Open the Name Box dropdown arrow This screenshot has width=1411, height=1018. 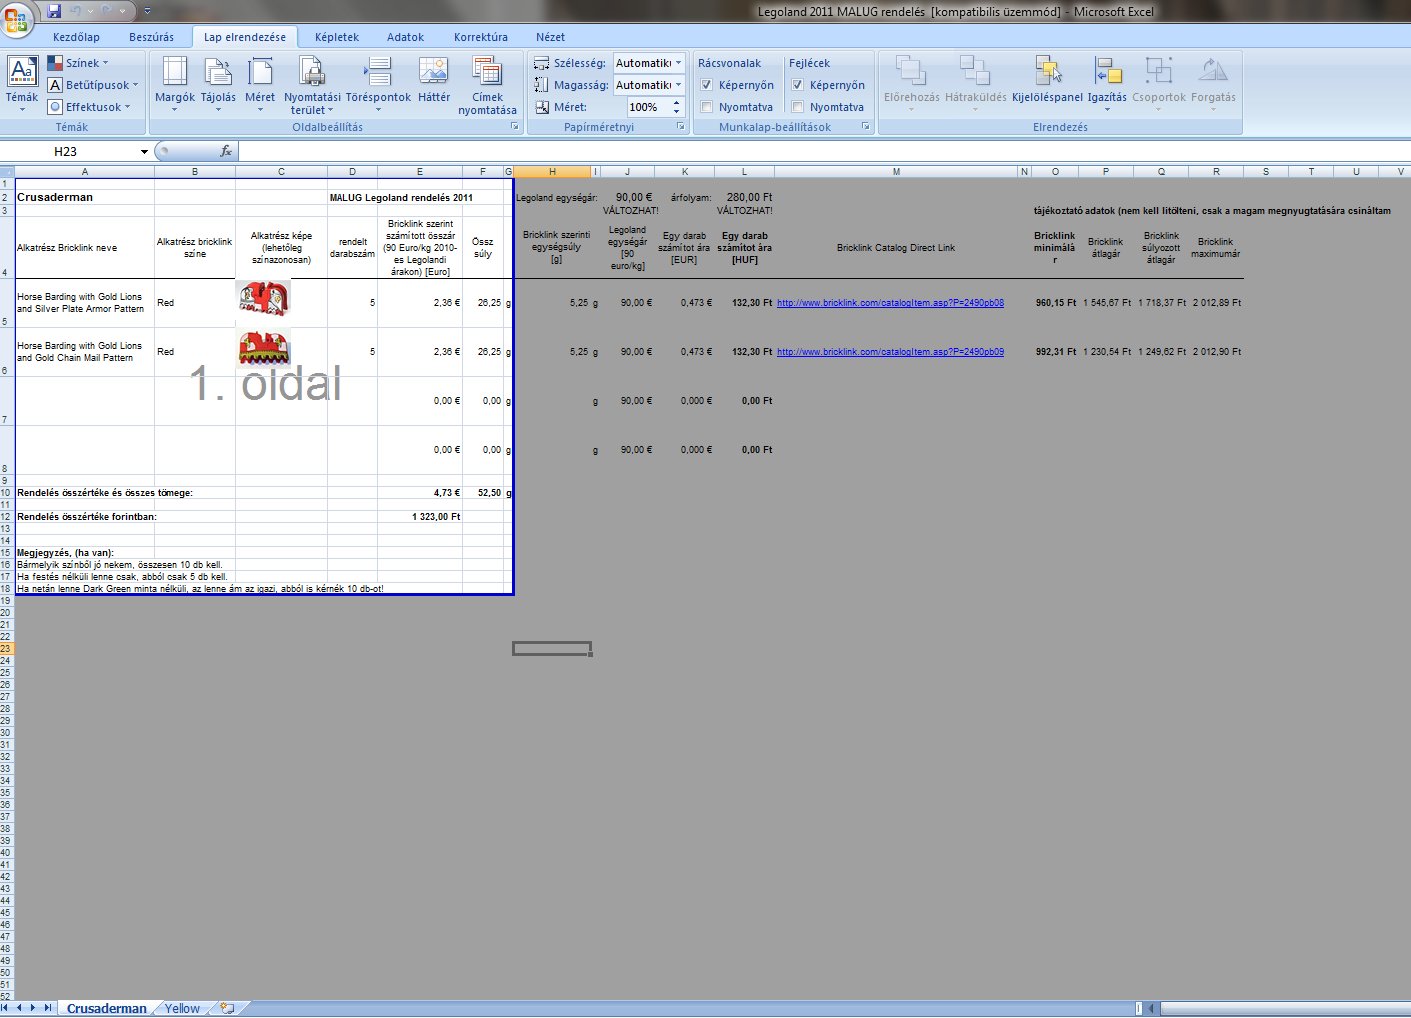click(x=144, y=152)
